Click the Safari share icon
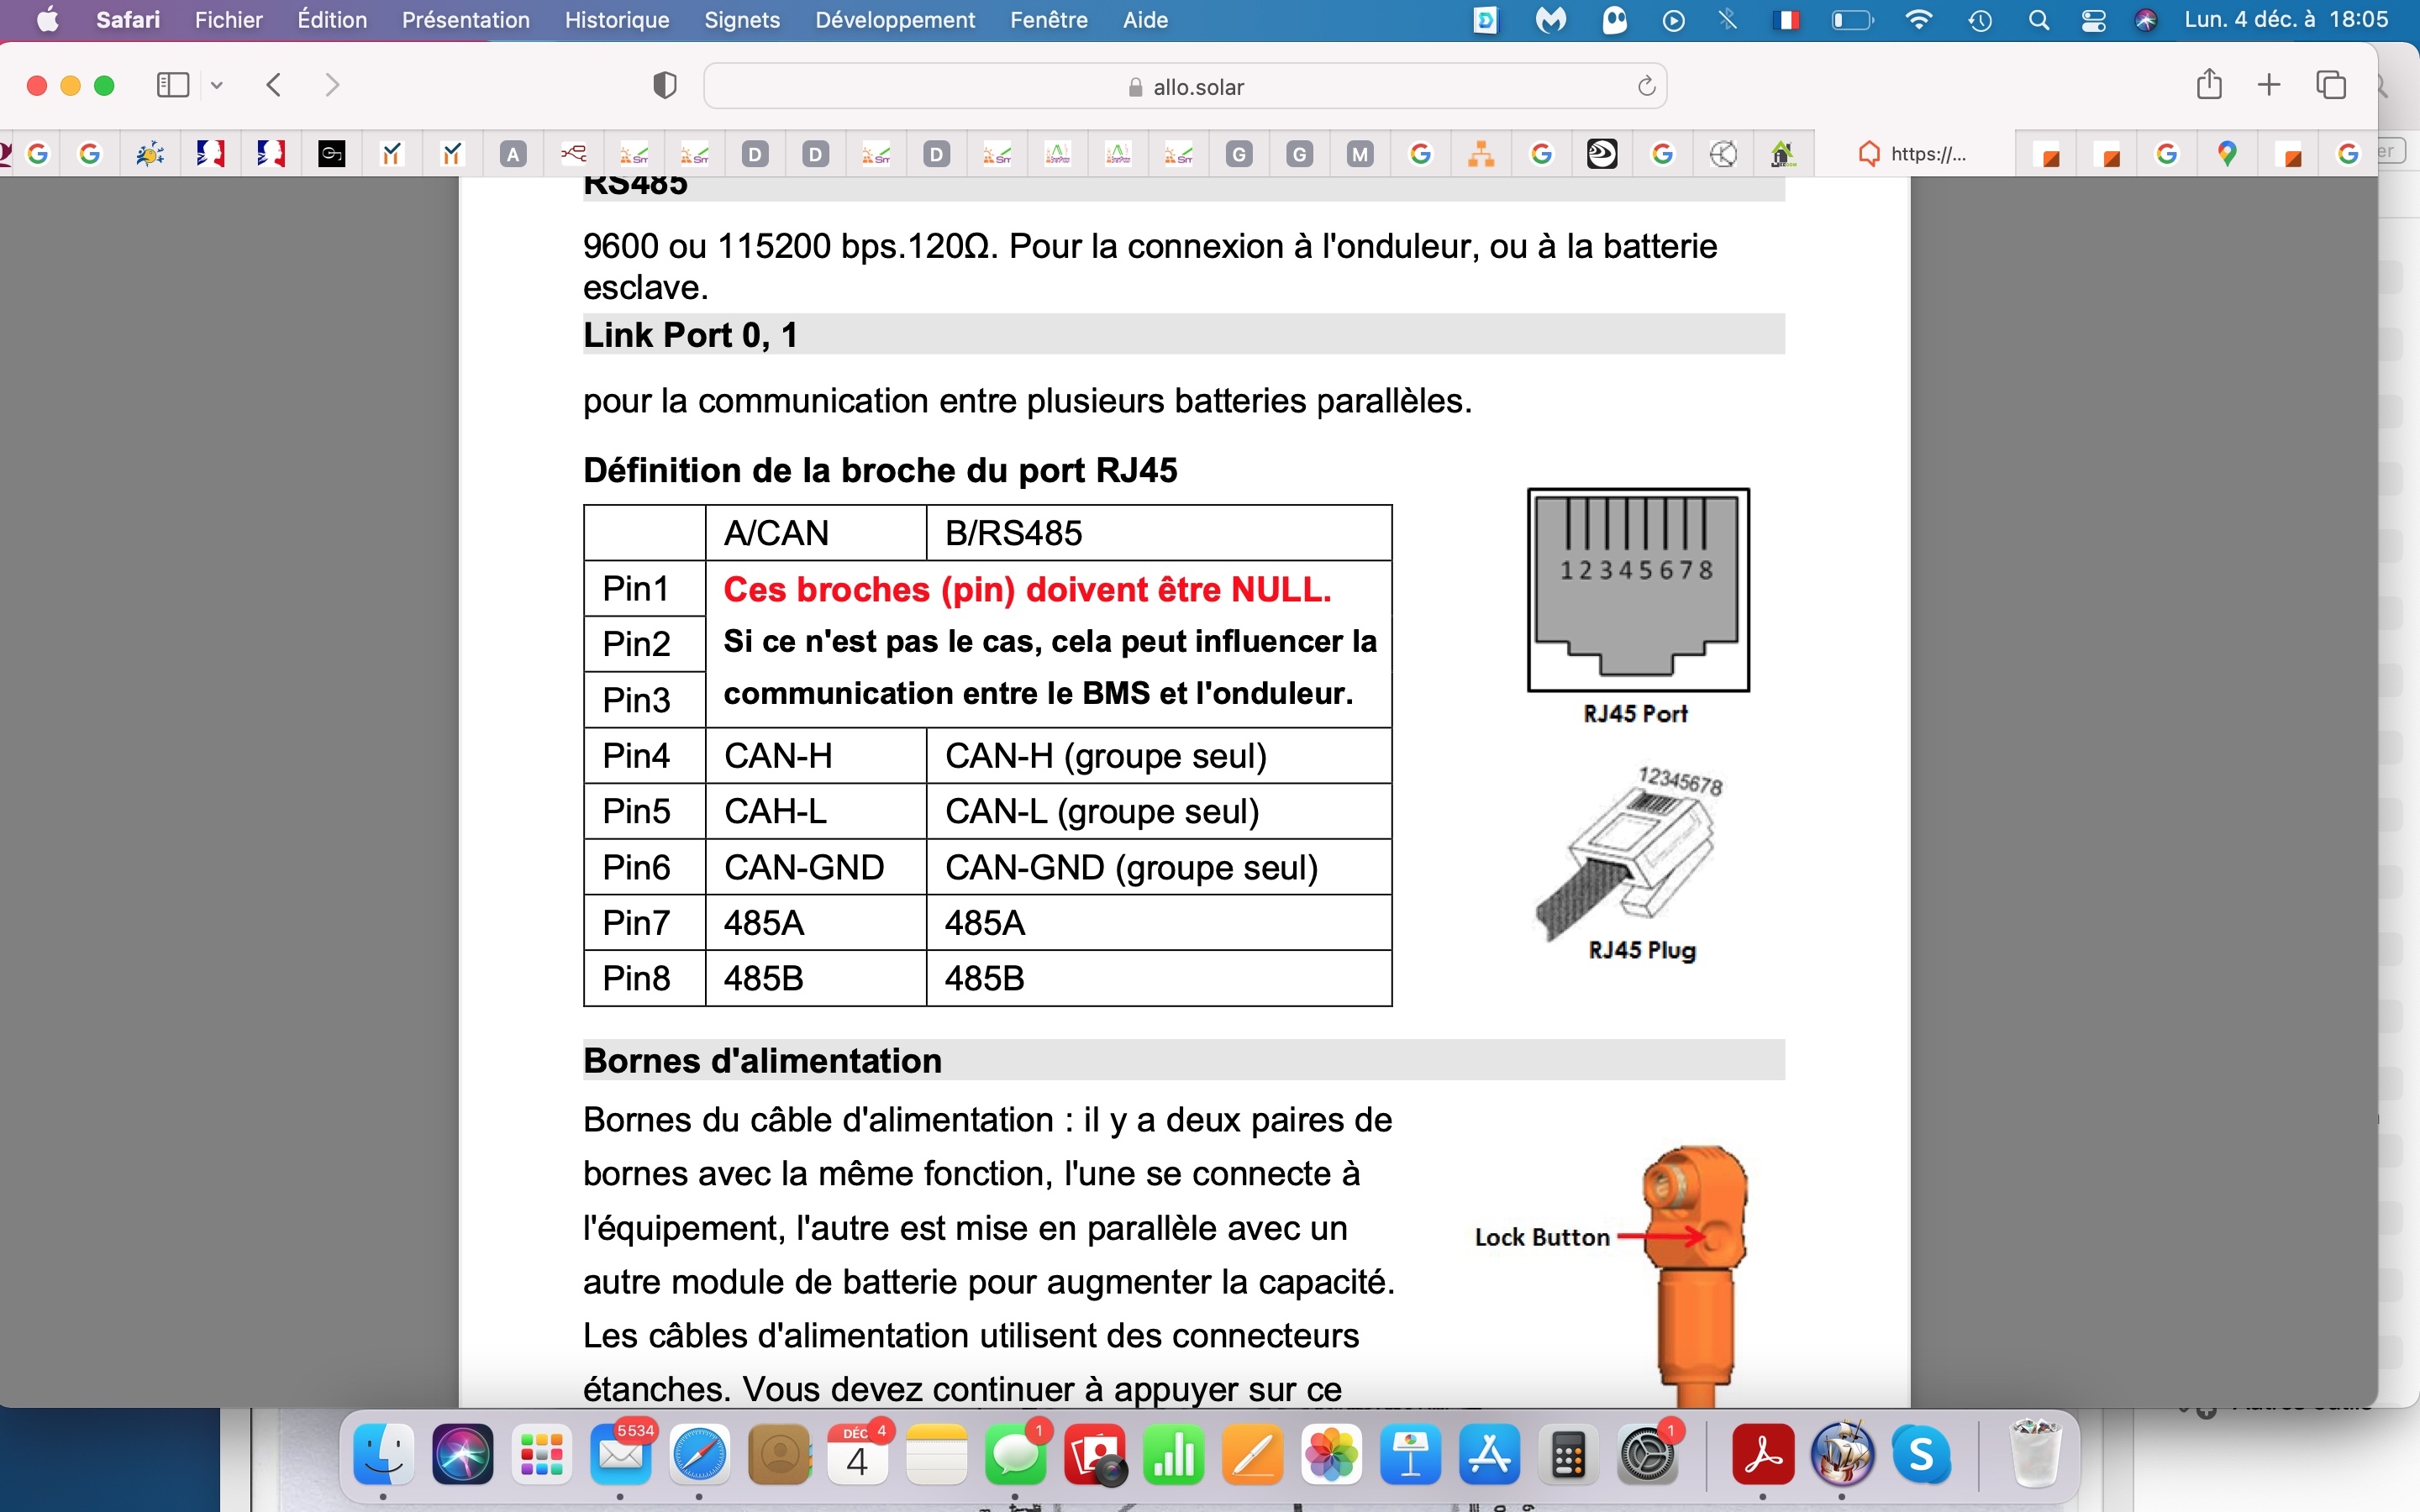 point(2209,85)
